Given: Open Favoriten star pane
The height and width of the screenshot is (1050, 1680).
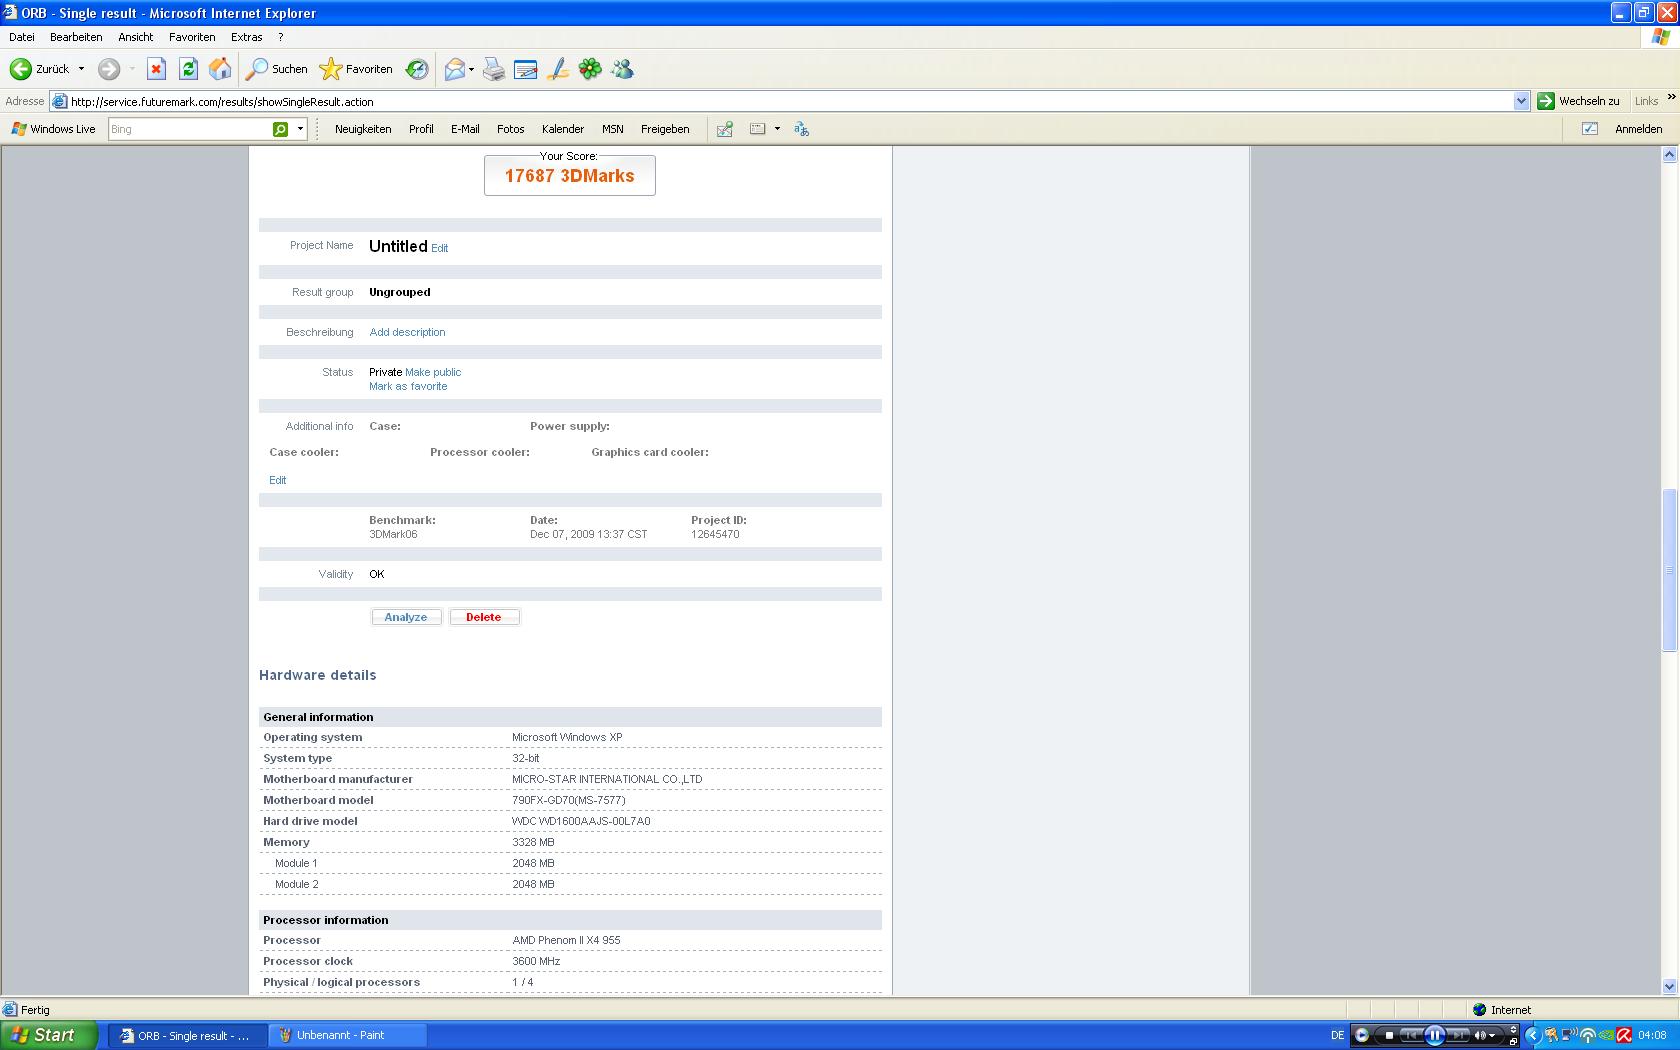Looking at the screenshot, I should point(356,69).
